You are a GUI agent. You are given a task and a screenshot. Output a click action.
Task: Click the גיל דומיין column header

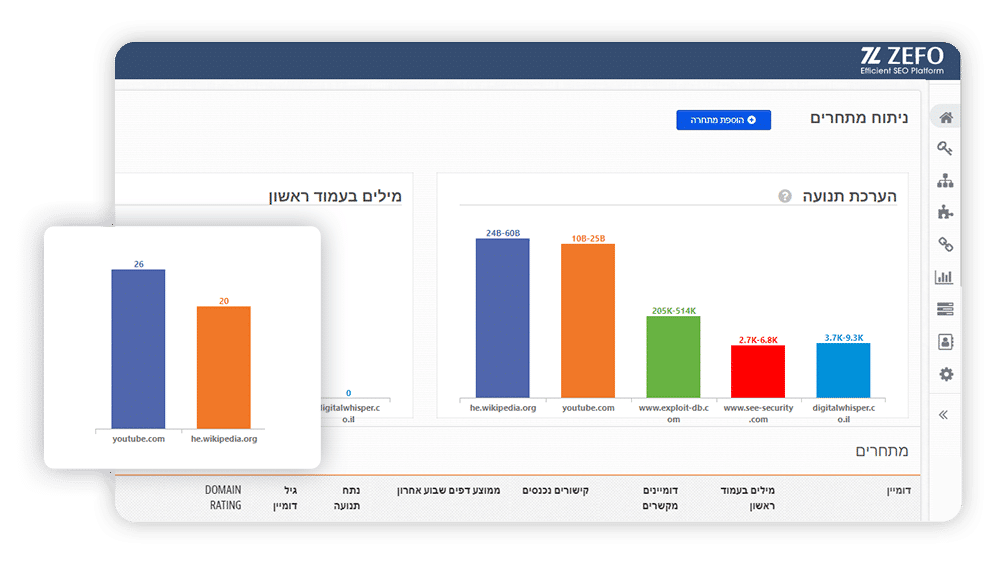point(285,497)
